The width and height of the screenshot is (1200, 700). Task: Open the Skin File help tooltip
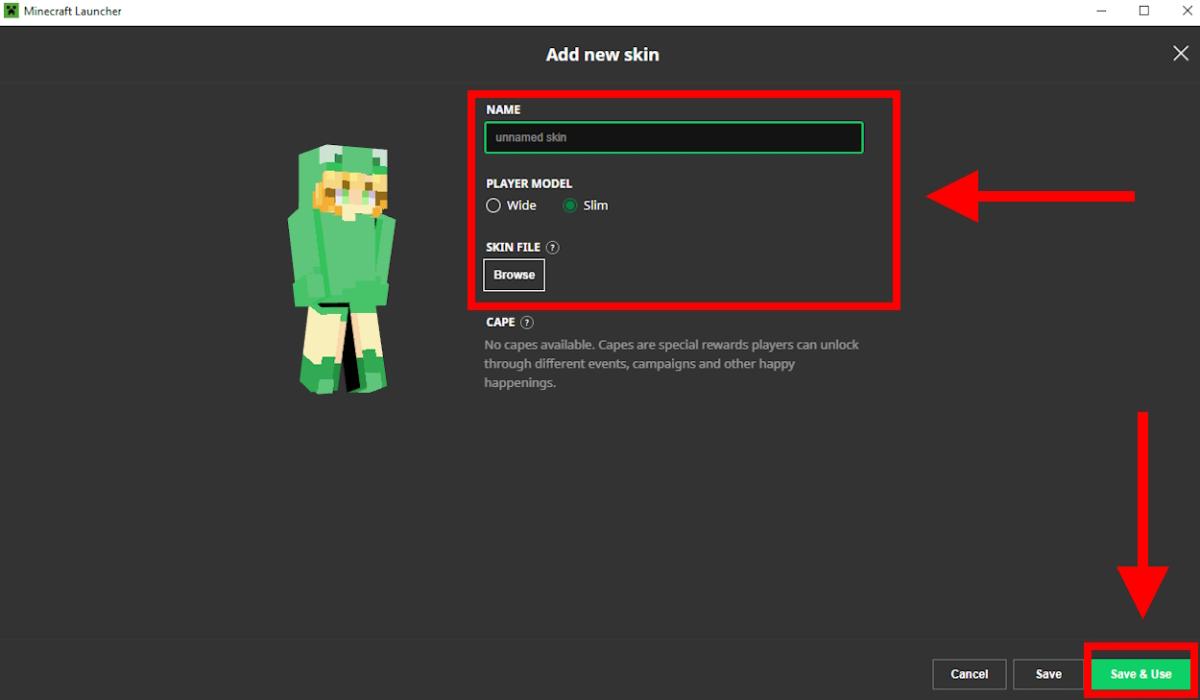(552, 247)
